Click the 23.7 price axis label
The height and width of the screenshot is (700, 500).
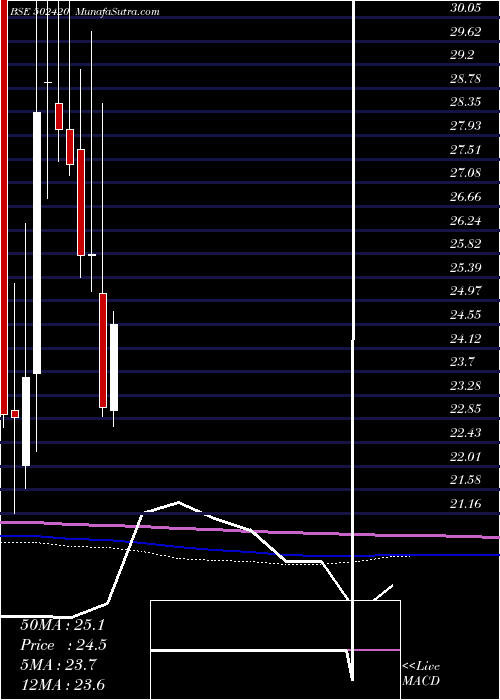(x=462, y=362)
